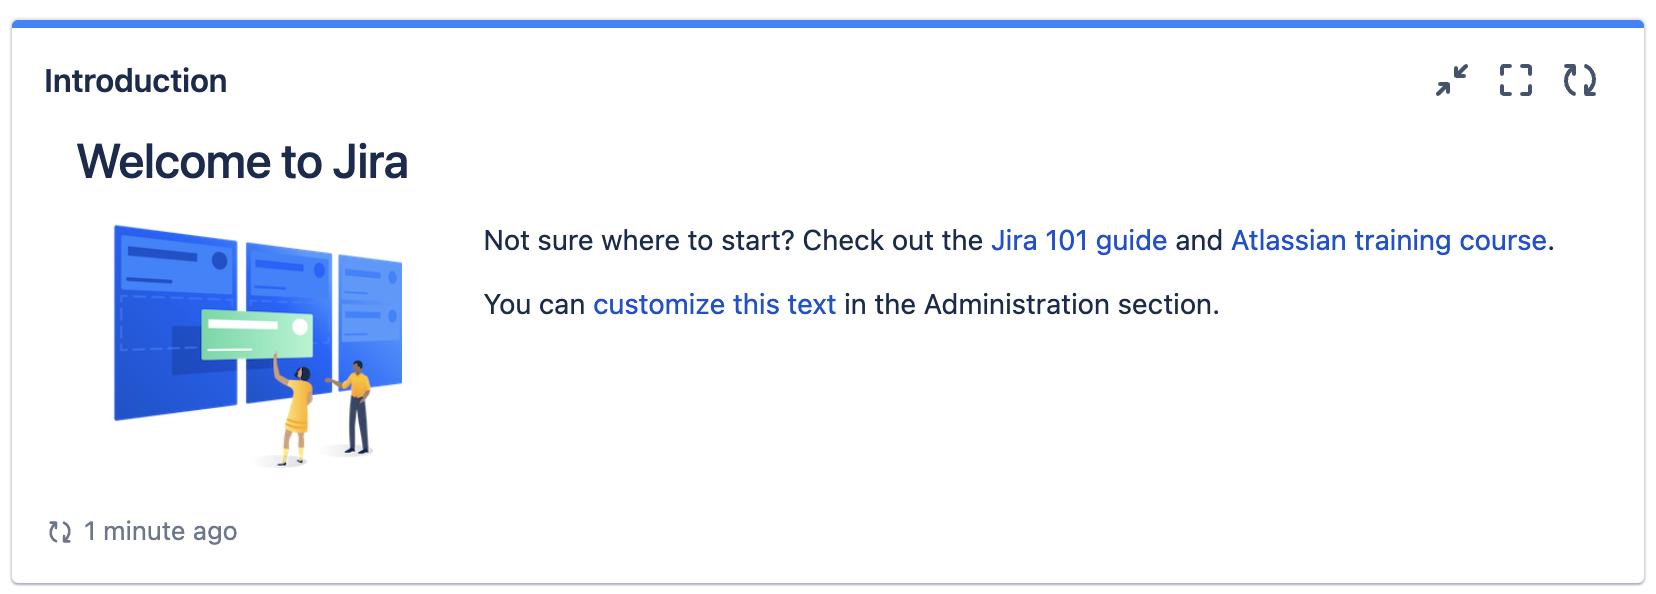This screenshot has width=1656, height=594.
Task: Follow the Atlassian training course link
Action: pyautogui.click(x=1389, y=241)
